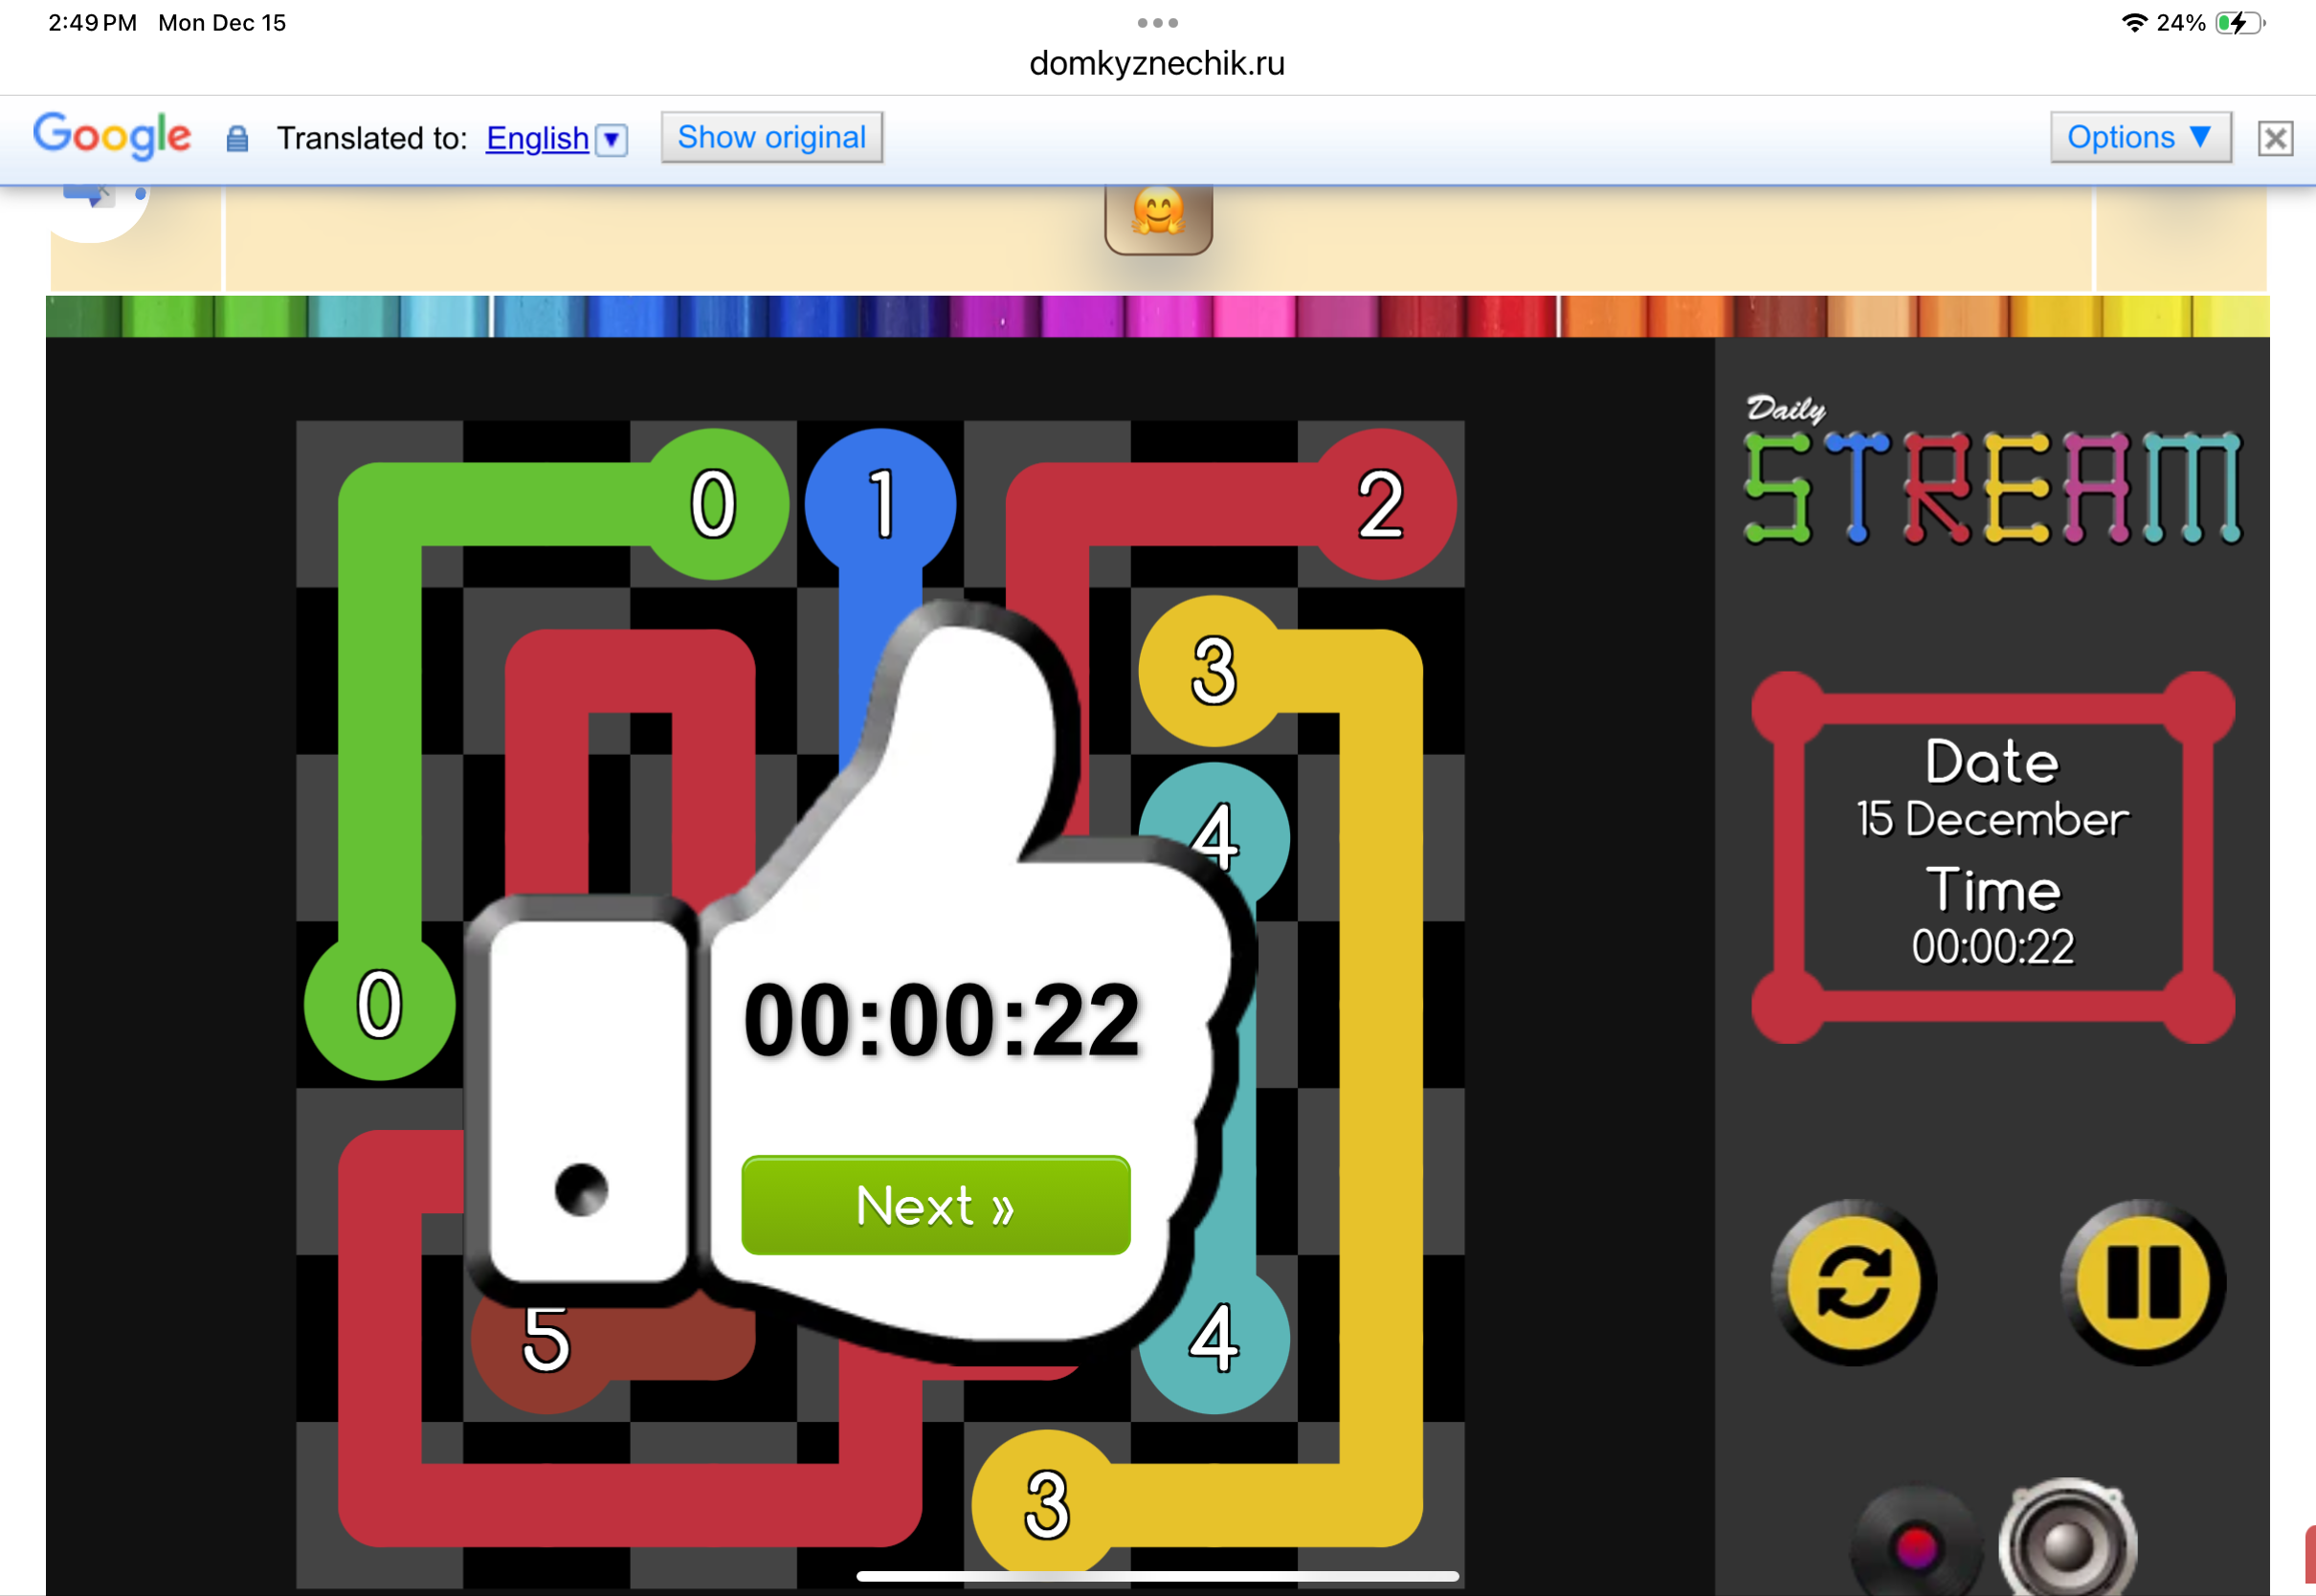Viewport: 2316px width, 1596px height.
Task: Click the red record button
Action: coord(1915,1546)
